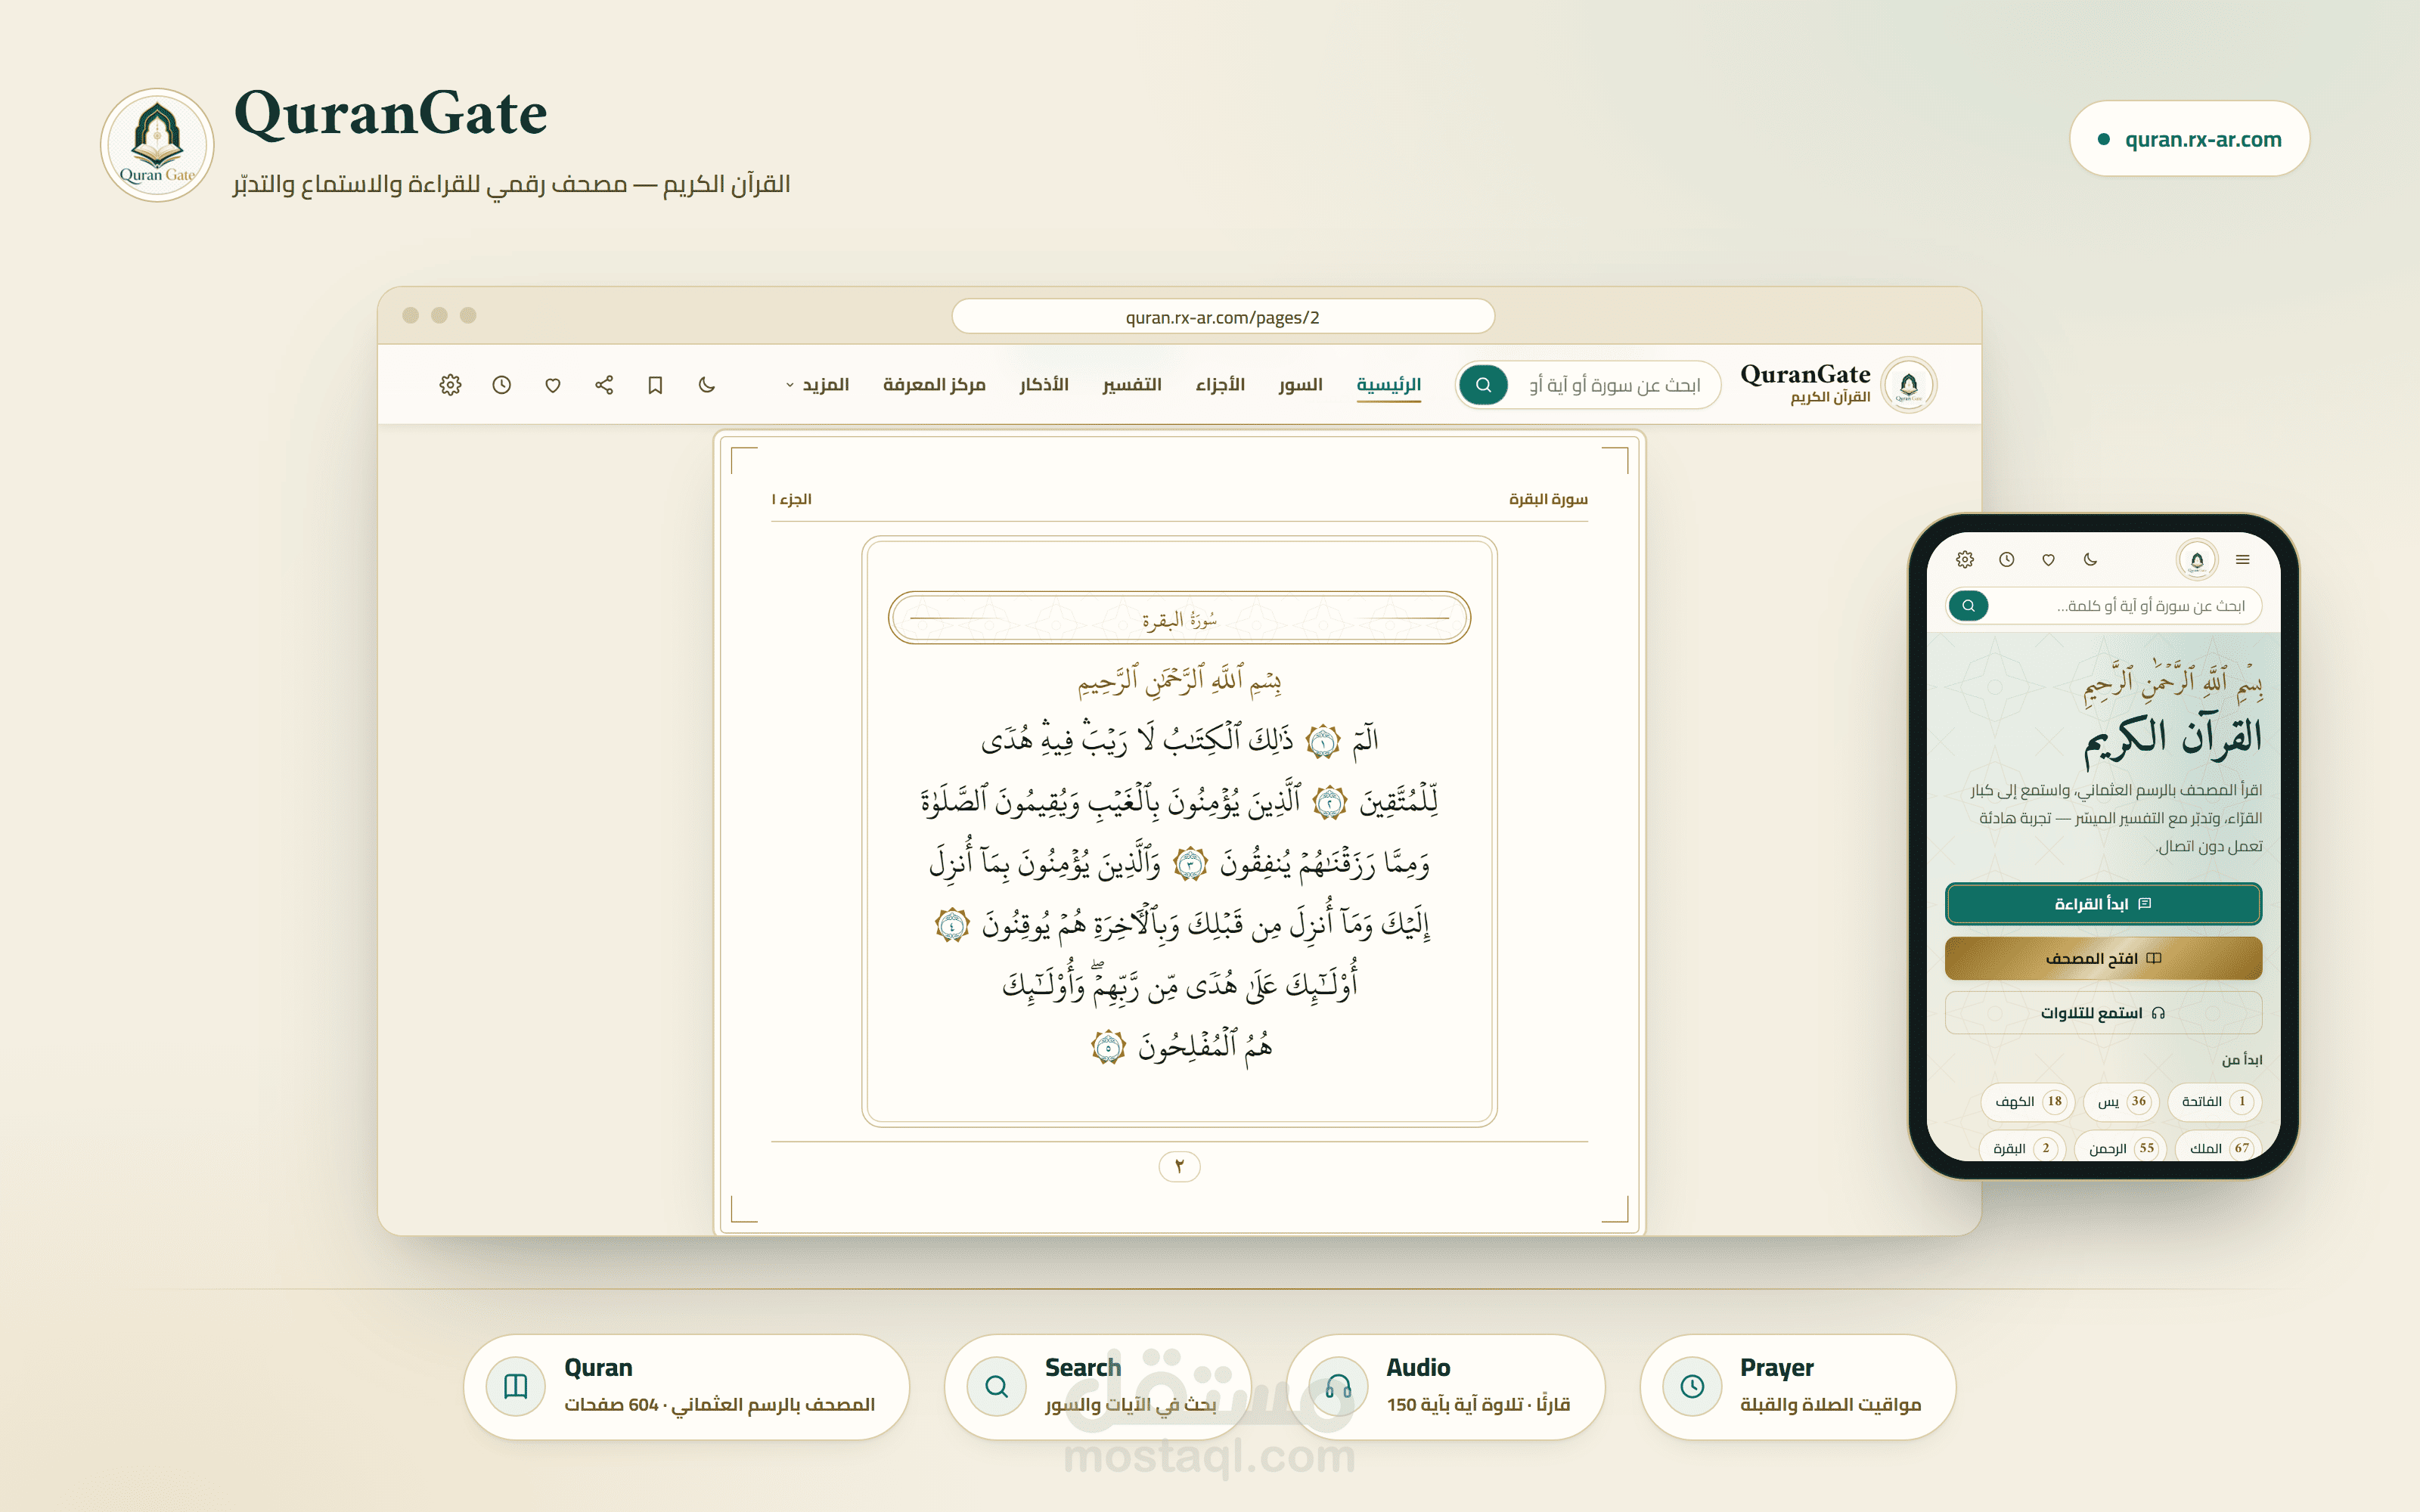
Task: Toggle dark mode moon icon on mobile
Action: [x=2090, y=560]
